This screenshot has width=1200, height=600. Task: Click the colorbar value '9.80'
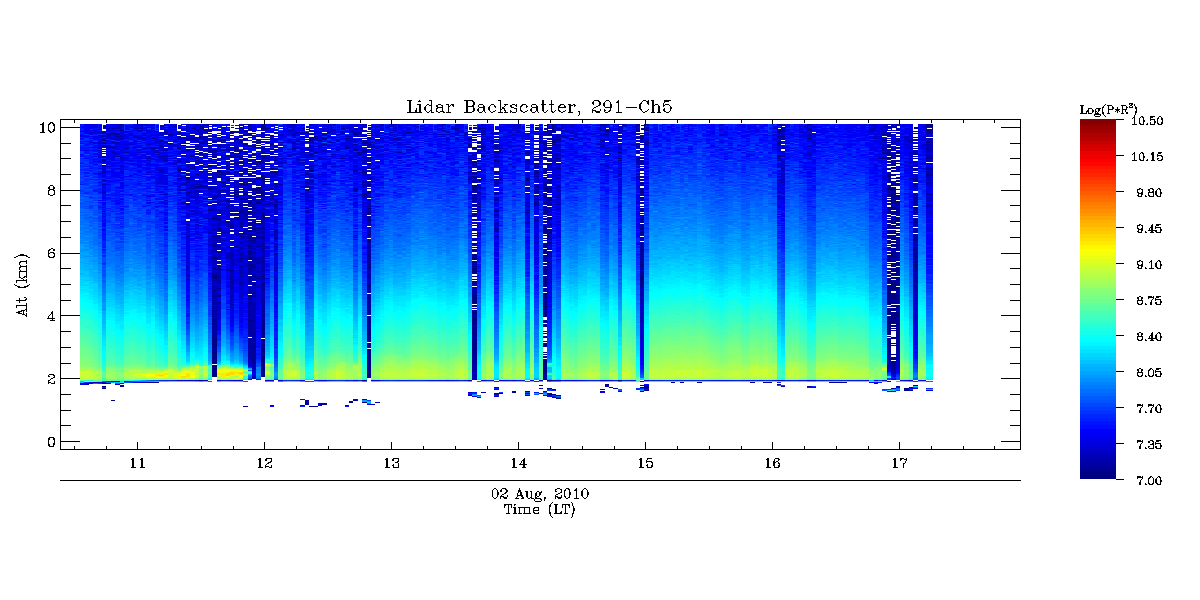coord(1147,192)
